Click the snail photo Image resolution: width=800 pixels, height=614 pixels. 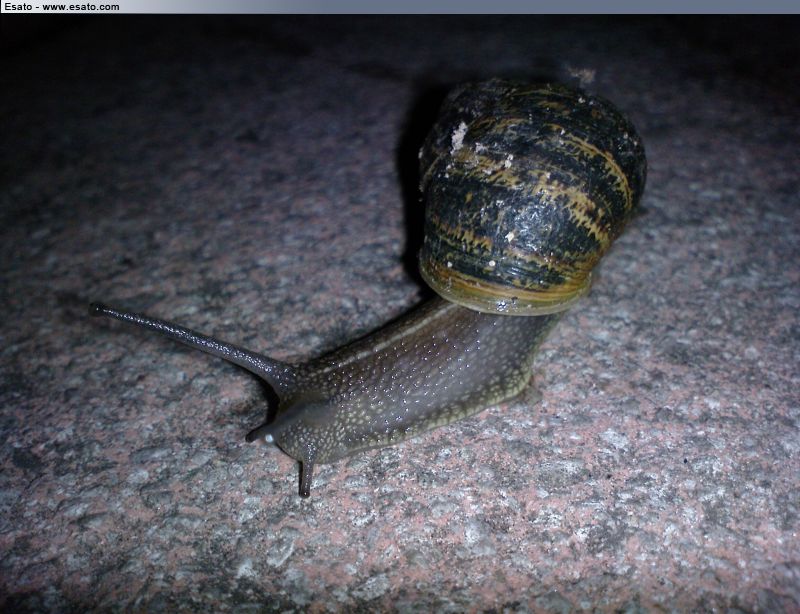click(400, 314)
